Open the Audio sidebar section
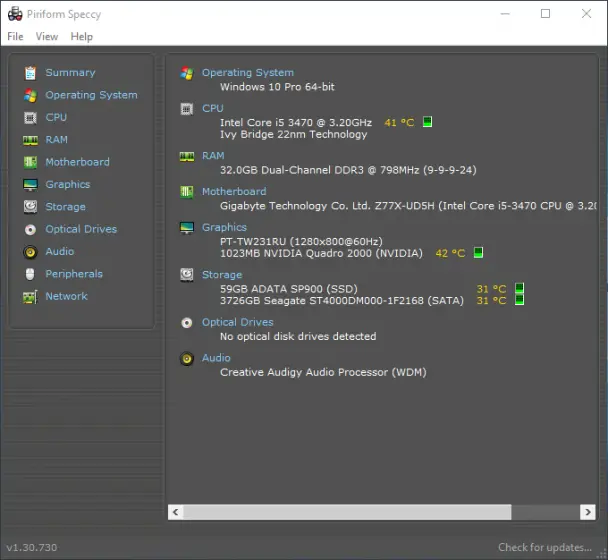The image size is (608, 560). [x=60, y=252]
